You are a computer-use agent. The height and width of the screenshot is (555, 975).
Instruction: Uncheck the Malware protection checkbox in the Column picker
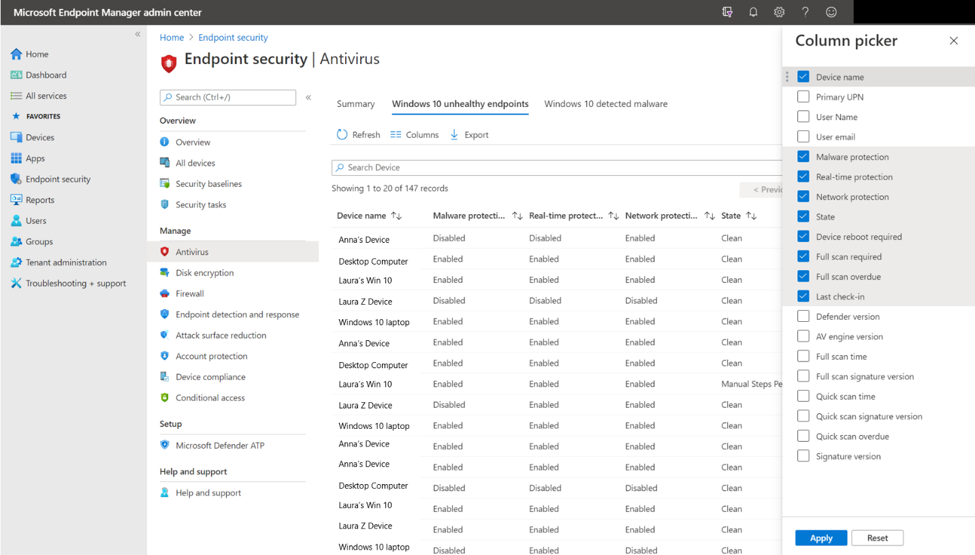[x=803, y=157]
